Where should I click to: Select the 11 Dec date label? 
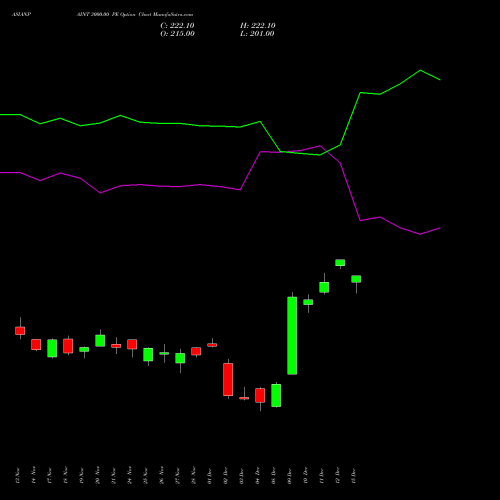pos(322,475)
